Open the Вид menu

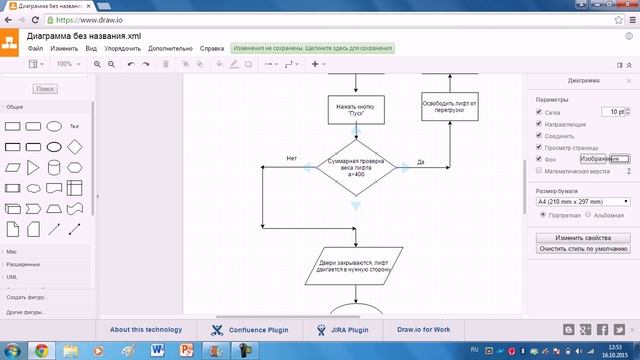[91, 49]
